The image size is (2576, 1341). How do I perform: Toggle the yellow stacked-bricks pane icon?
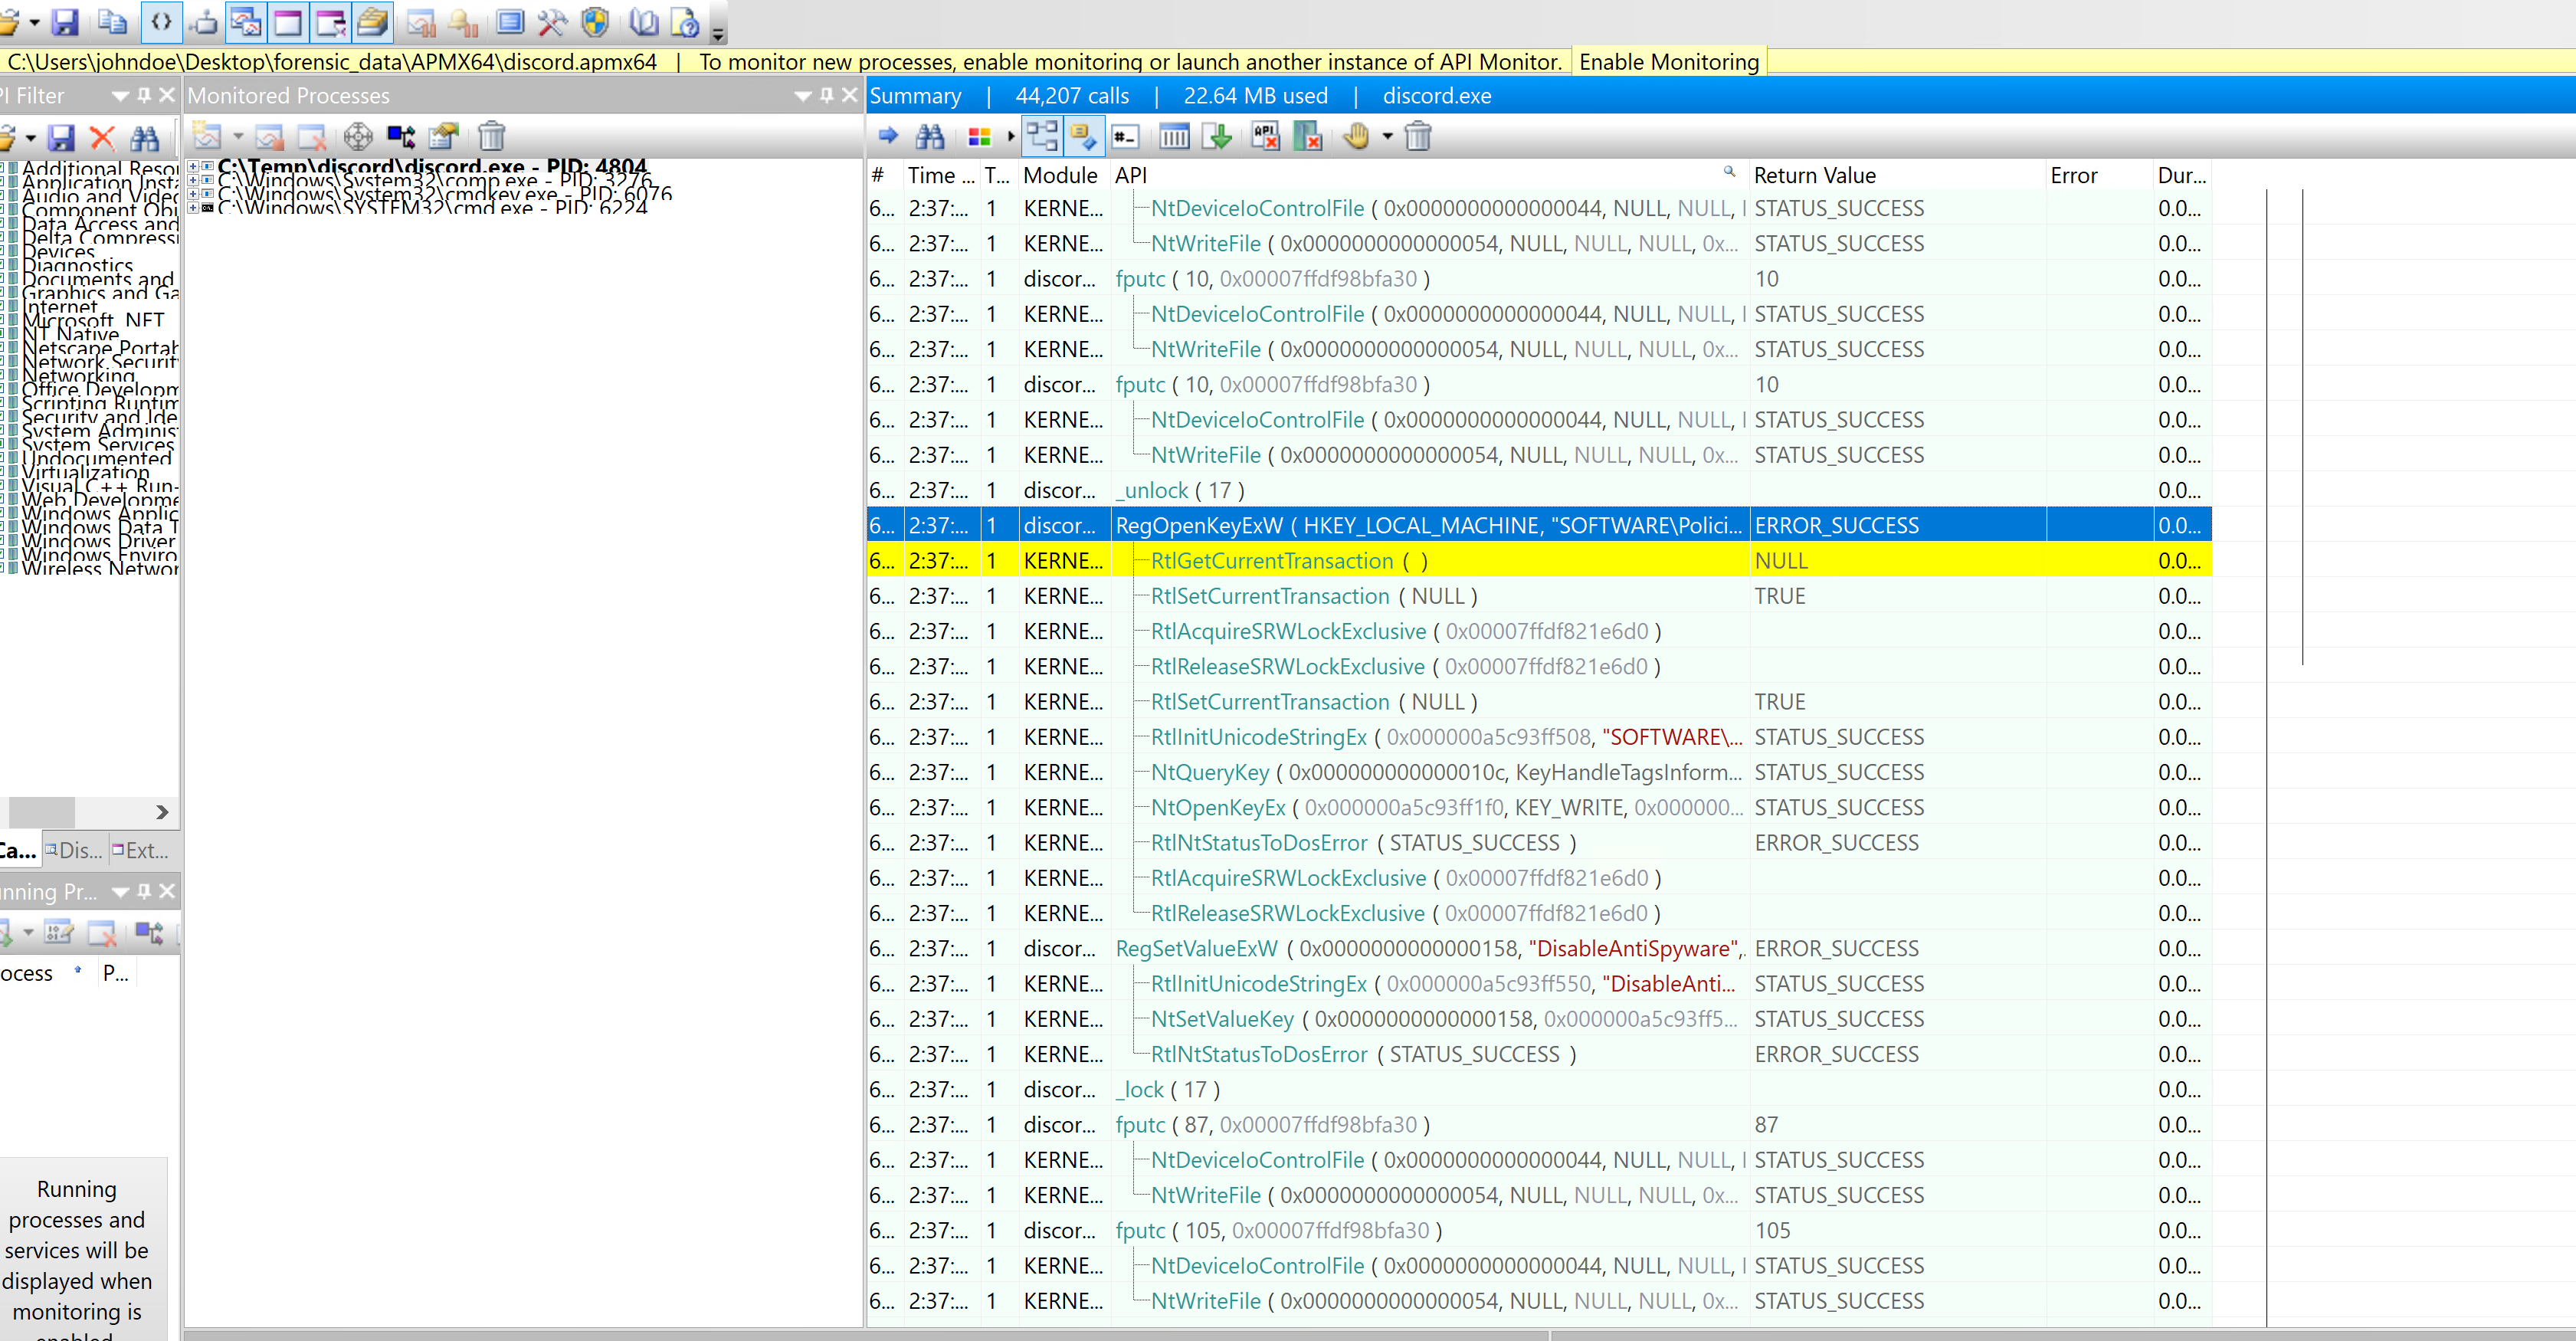[x=373, y=22]
